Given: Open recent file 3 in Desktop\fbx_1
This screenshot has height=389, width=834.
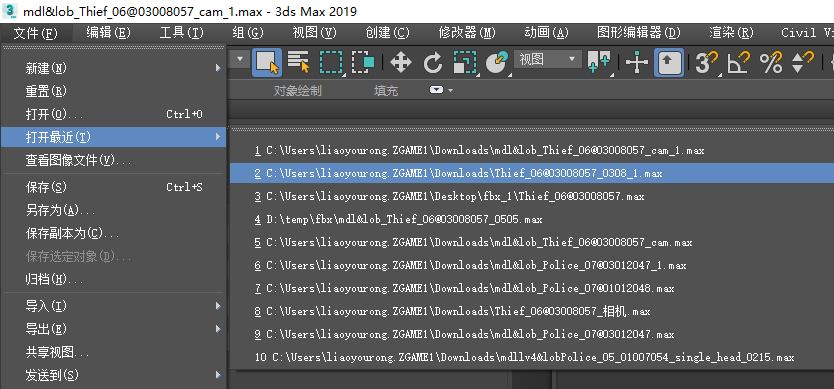Looking at the screenshot, I should pyautogui.click(x=532, y=196).
